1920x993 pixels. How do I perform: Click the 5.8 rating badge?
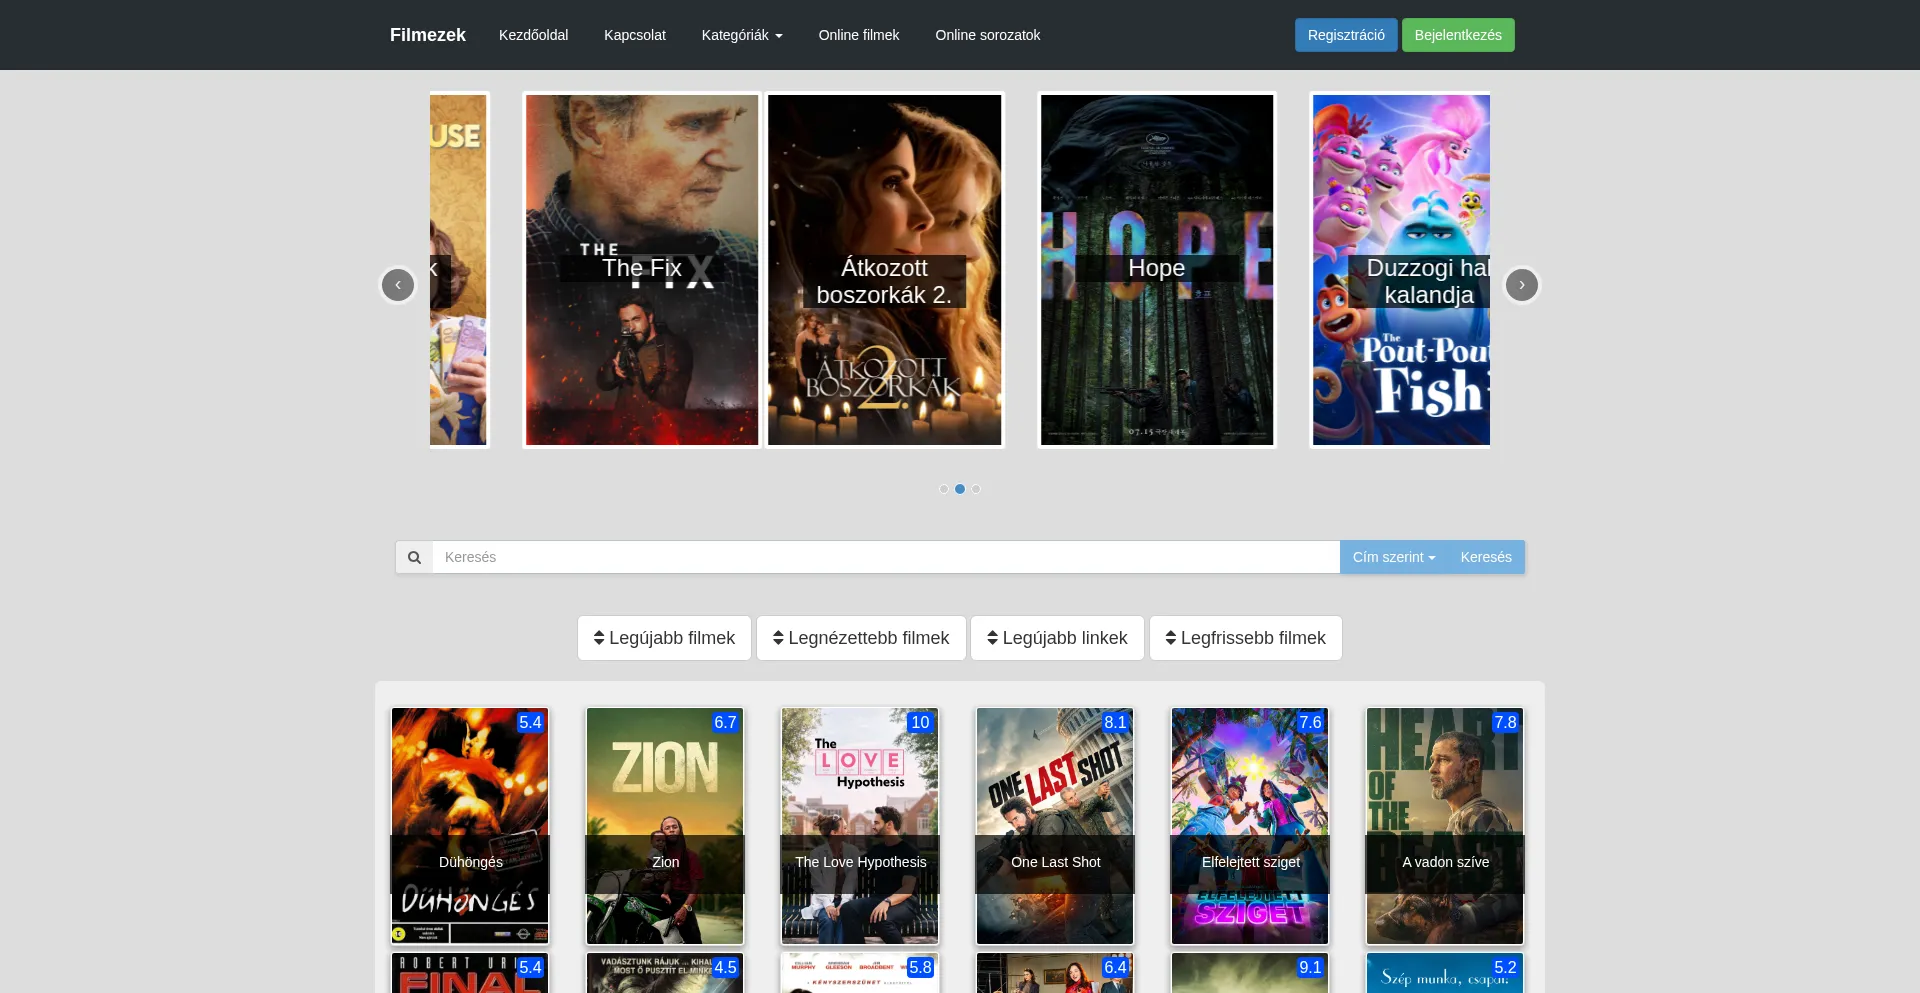point(920,967)
